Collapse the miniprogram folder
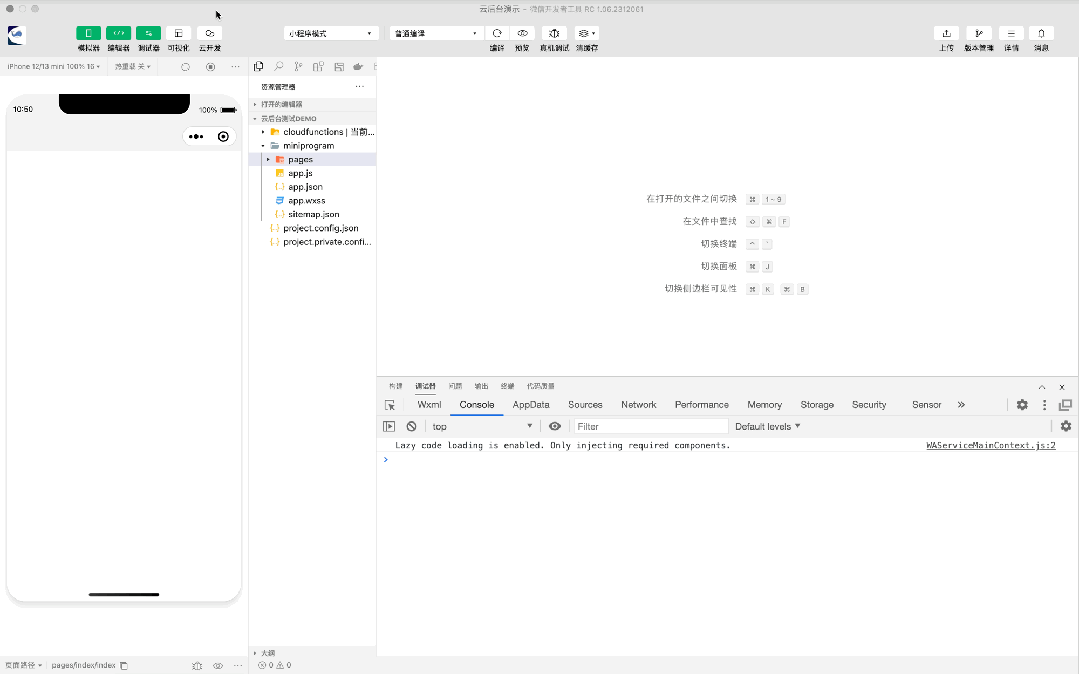The width and height of the screenshot is (1079, 674). click(x=312, y=145)
